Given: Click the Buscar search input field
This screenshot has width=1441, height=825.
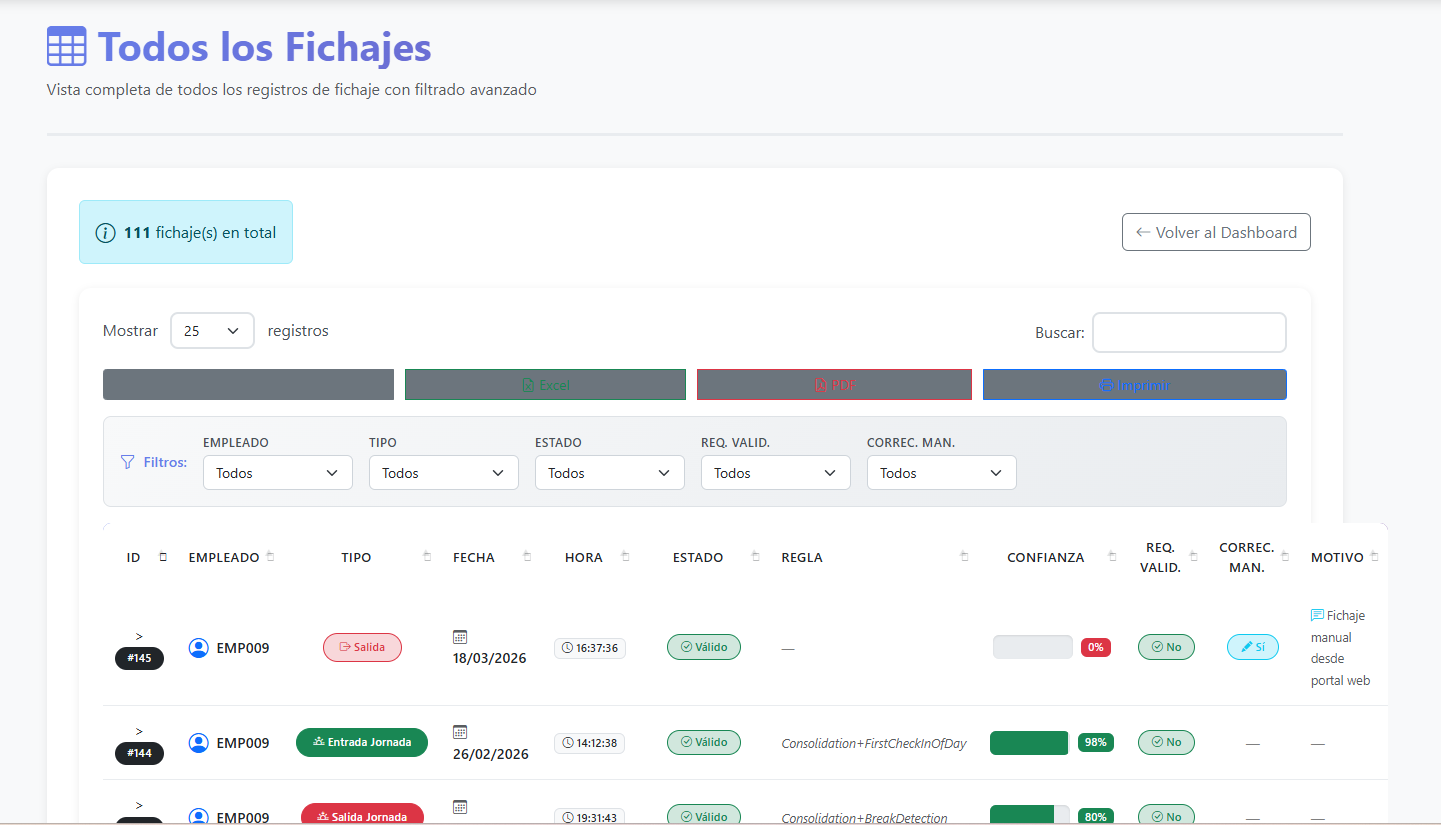Looking at the screenshot, I should tap(1188, 333).
